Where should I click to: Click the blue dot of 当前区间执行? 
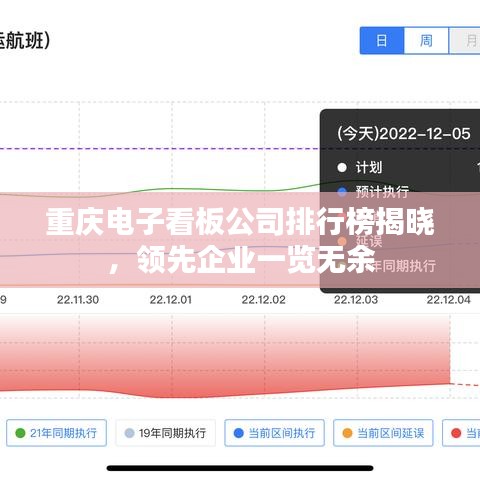[239, 433]
